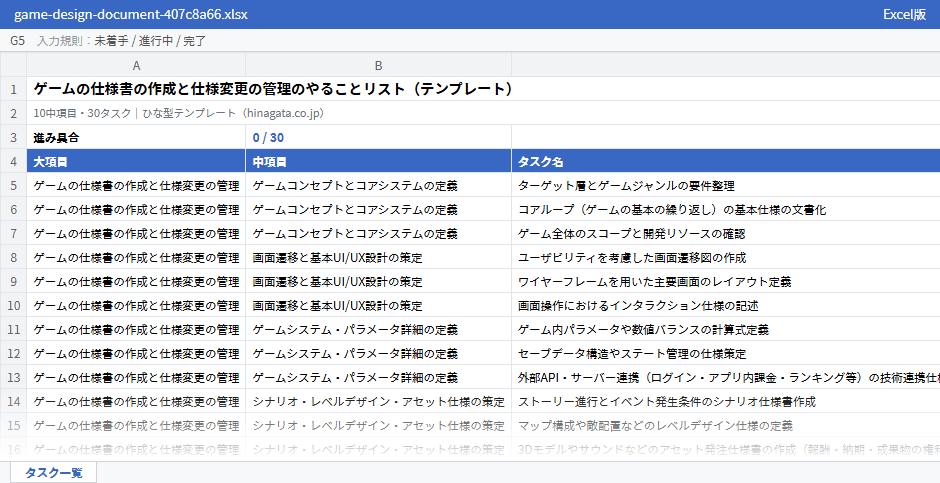The image size is (940, 483).
Task: Click the Excel版 label
Action: [904, 14]
